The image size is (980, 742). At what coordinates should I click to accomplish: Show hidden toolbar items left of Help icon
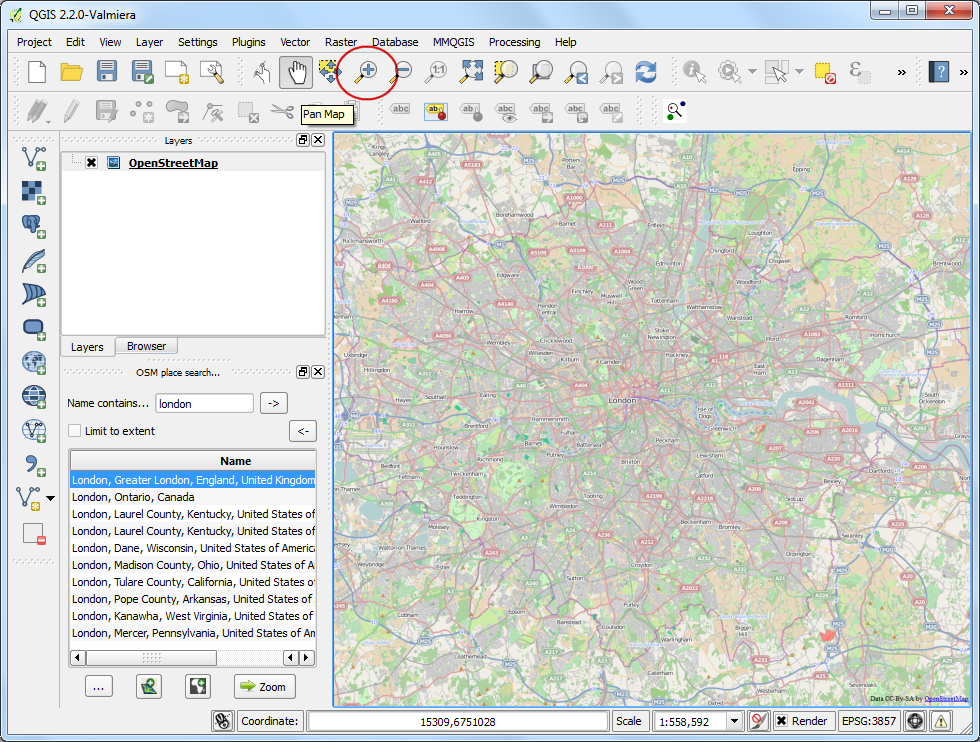coord(901,73)
